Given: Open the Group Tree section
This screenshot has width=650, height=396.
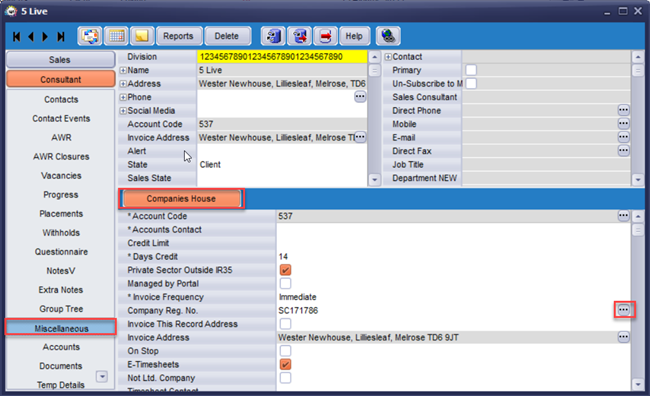Looking at the screenshot, I should pos(61,309).
